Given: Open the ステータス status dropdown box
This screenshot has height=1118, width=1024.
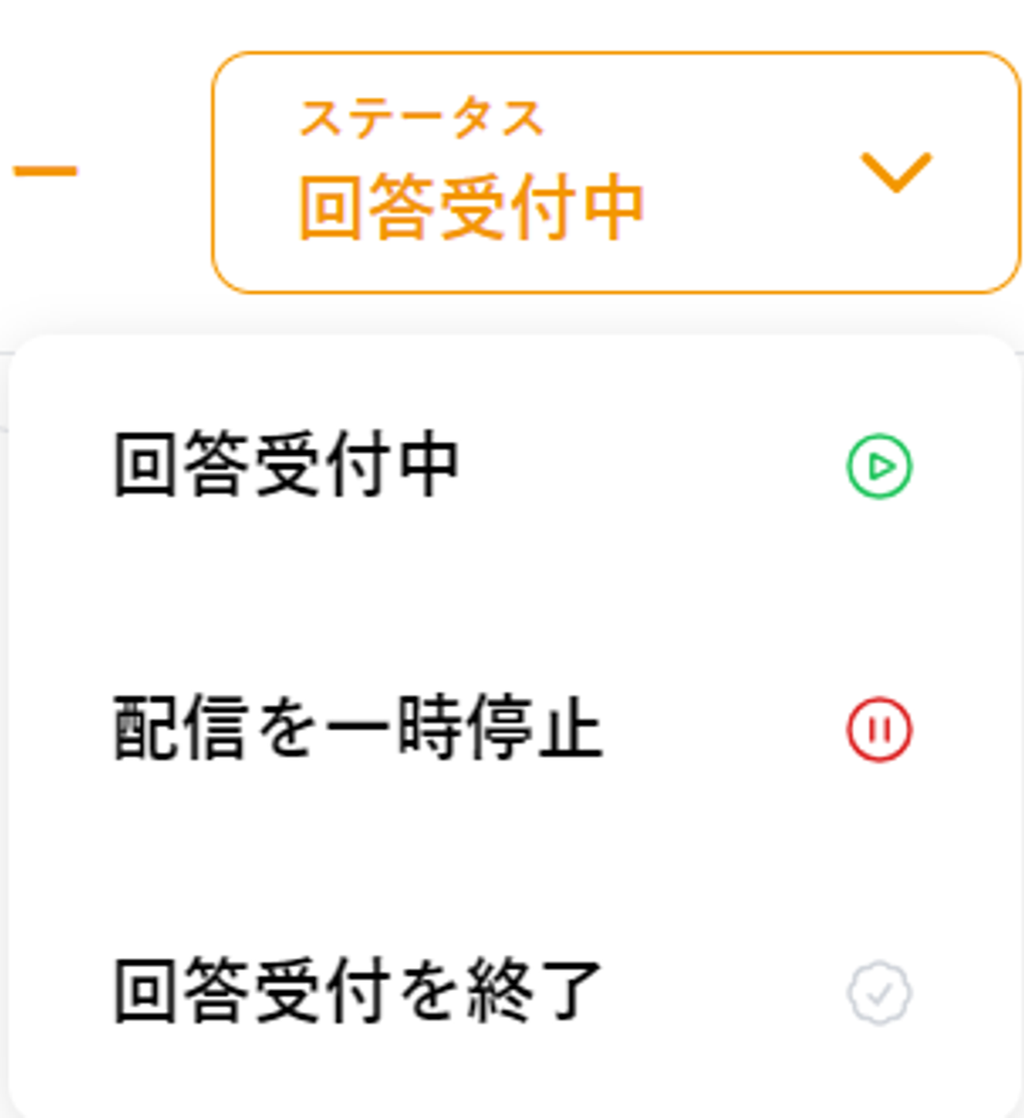Looking at the screenshot, I should [615, 172].
